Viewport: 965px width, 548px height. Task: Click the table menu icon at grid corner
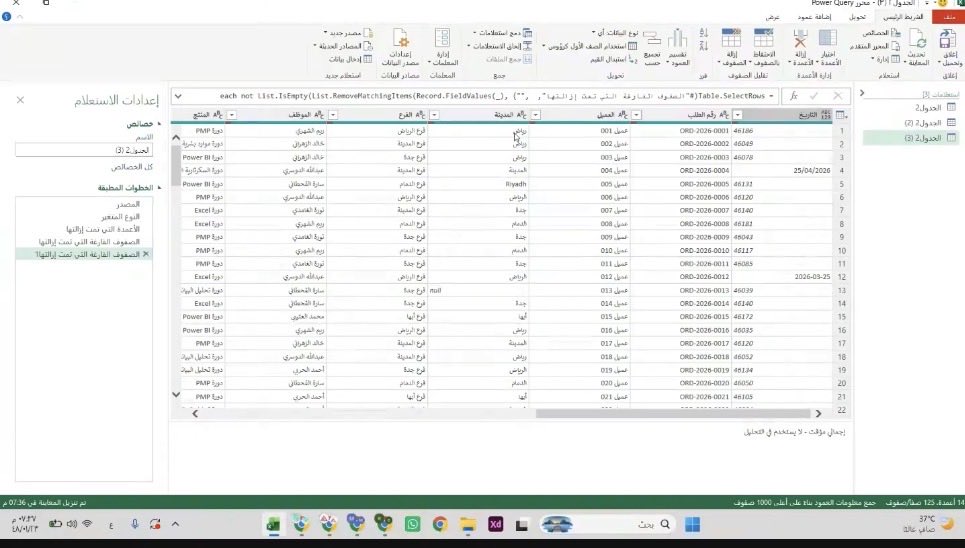841,115
